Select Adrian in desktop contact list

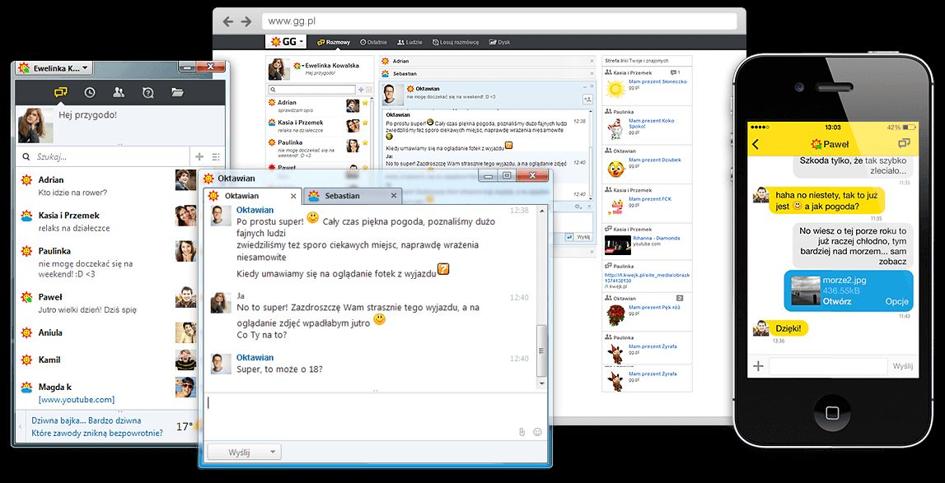[x=107, y=185]
